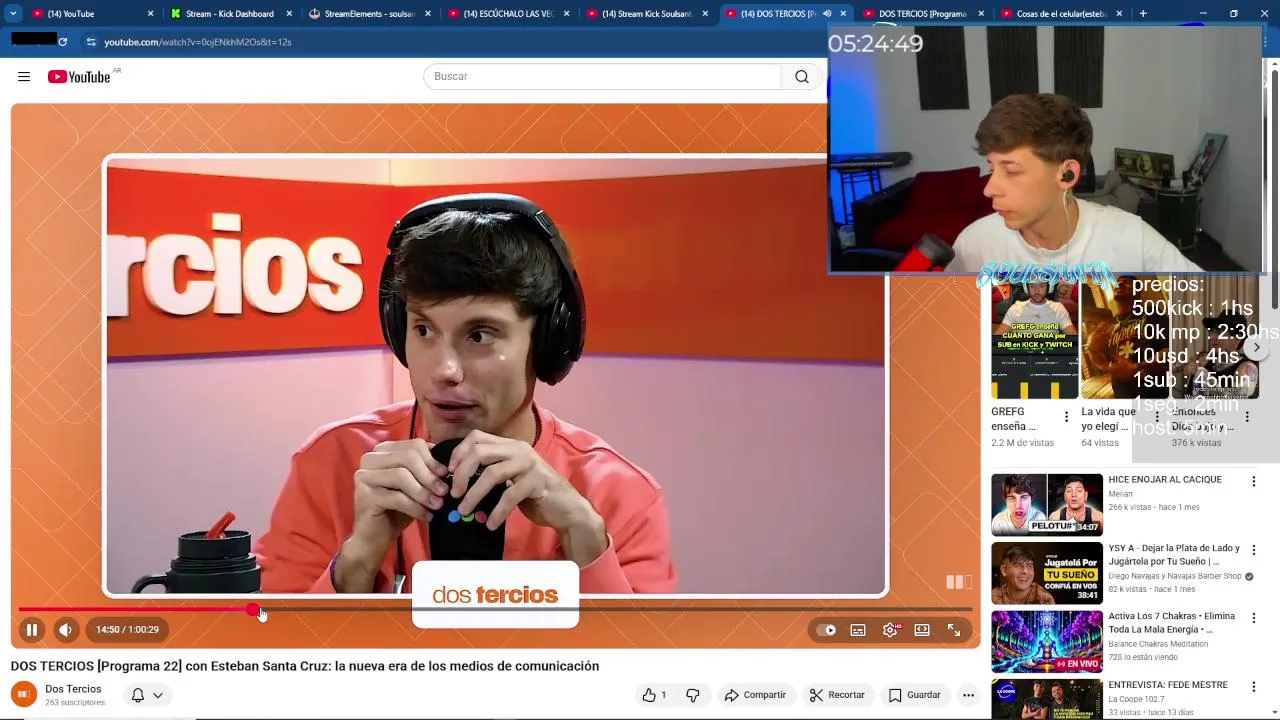This screenshot has width=1280, height=720.
Task: Click the video title DOS TERCIOS Programa 22
Action: (x=305, y=666)
